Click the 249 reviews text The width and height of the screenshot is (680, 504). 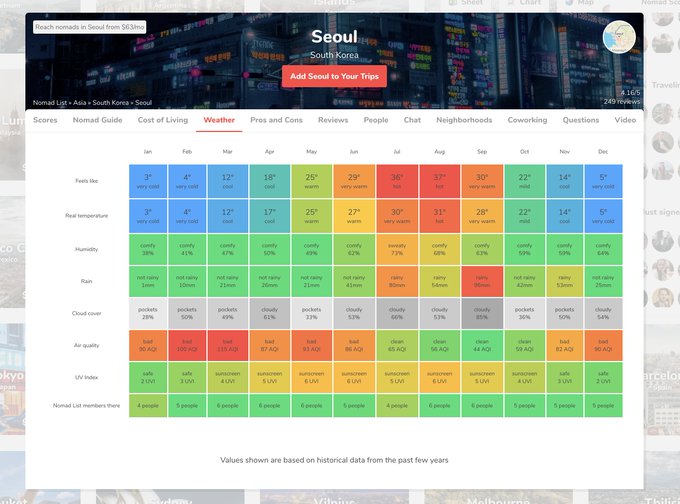coord(622,101)
